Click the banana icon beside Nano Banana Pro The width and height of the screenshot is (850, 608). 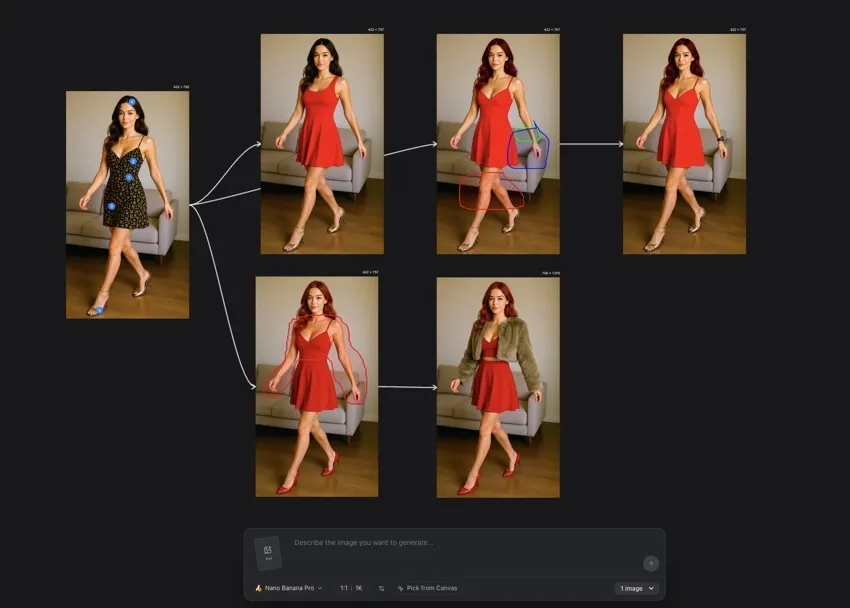260,588
